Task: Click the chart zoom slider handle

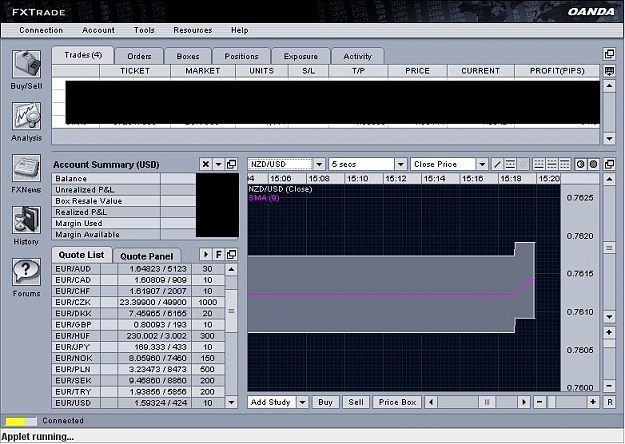Action: 551,402
